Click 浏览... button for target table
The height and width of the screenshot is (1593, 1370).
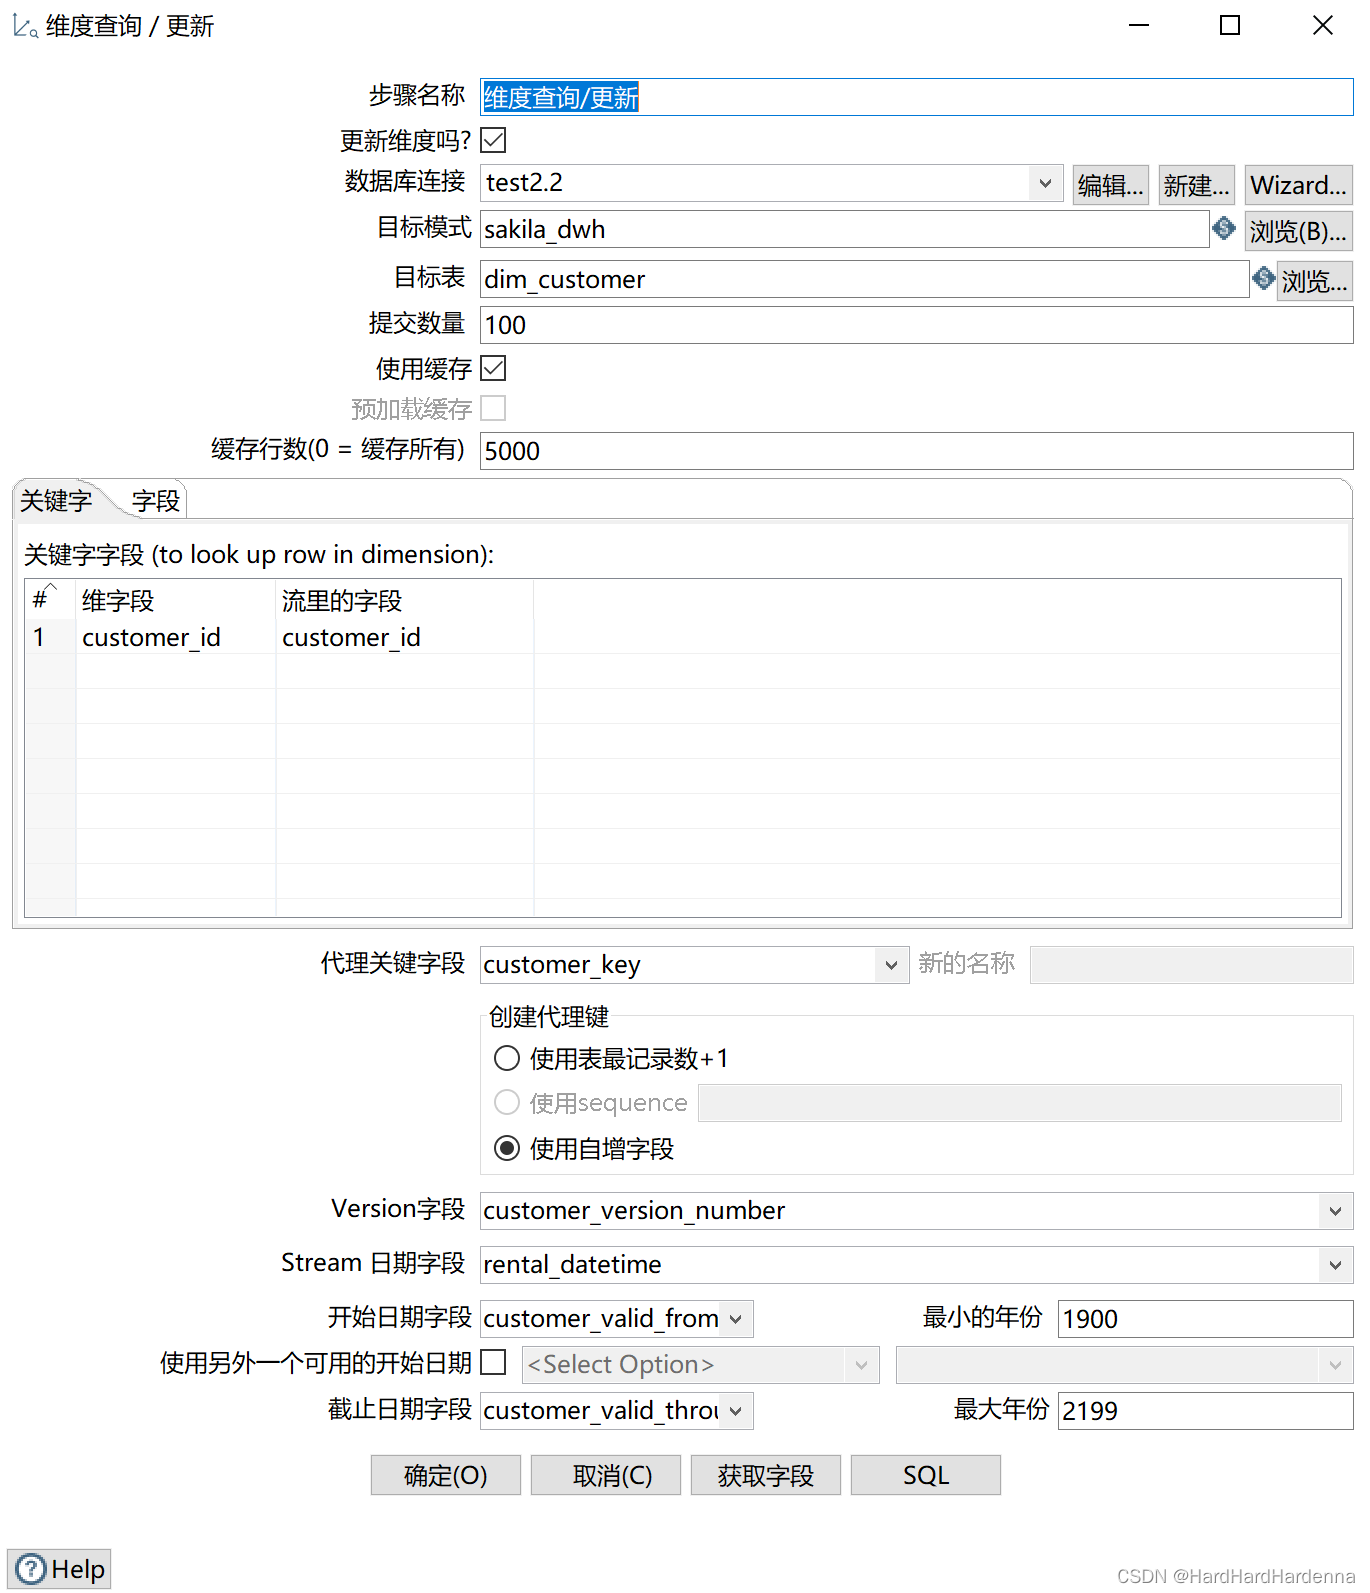(1315, 281)
